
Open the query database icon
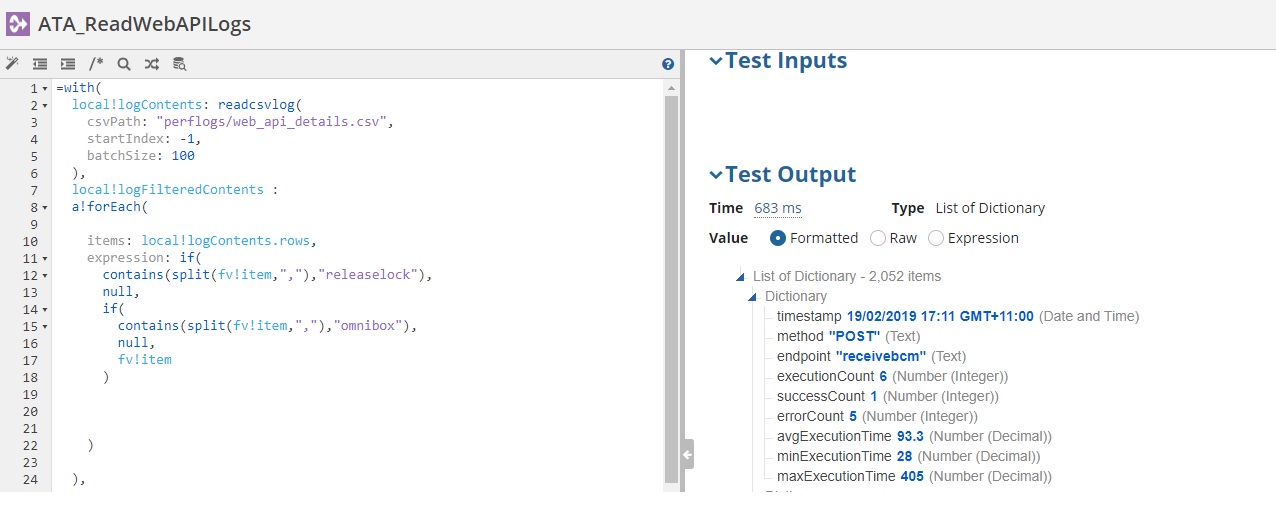point(179,64)
